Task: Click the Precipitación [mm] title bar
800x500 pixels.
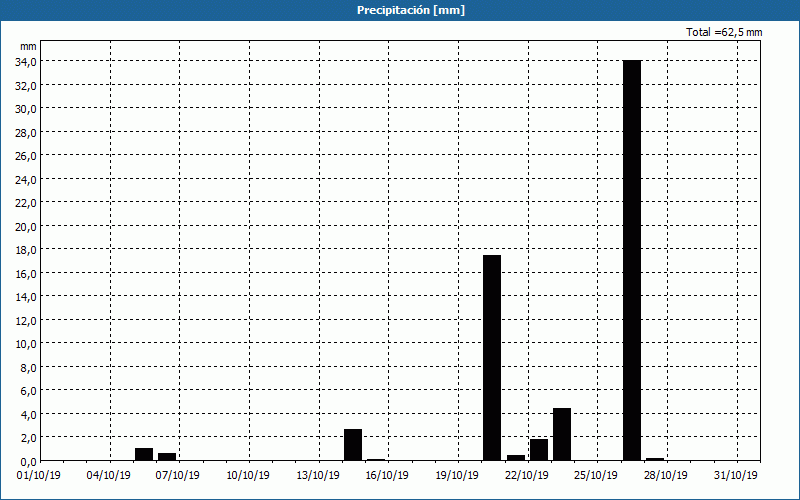Action: (x=400, y=10)
